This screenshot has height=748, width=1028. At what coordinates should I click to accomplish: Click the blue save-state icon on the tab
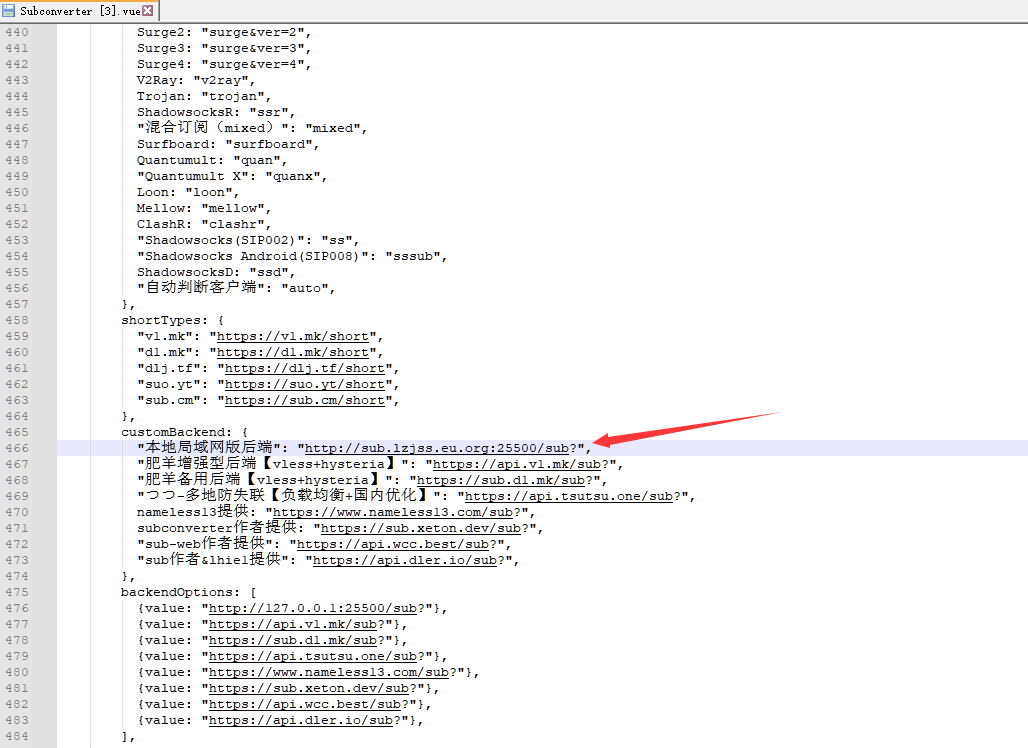(x=9, y=10)
